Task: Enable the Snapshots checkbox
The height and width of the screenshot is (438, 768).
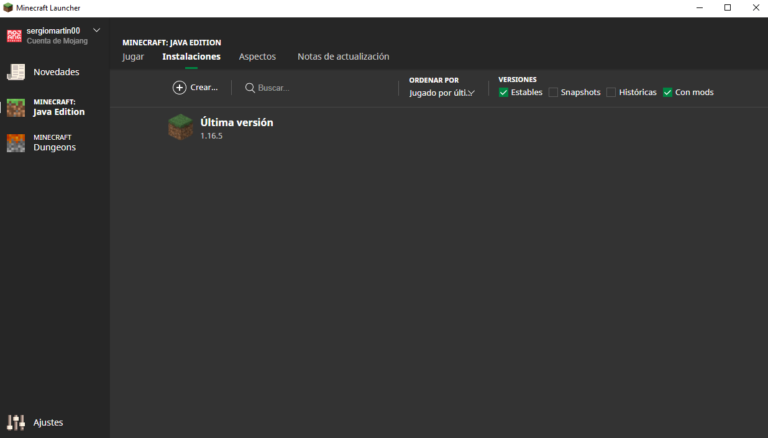Action: pos(553,92)
